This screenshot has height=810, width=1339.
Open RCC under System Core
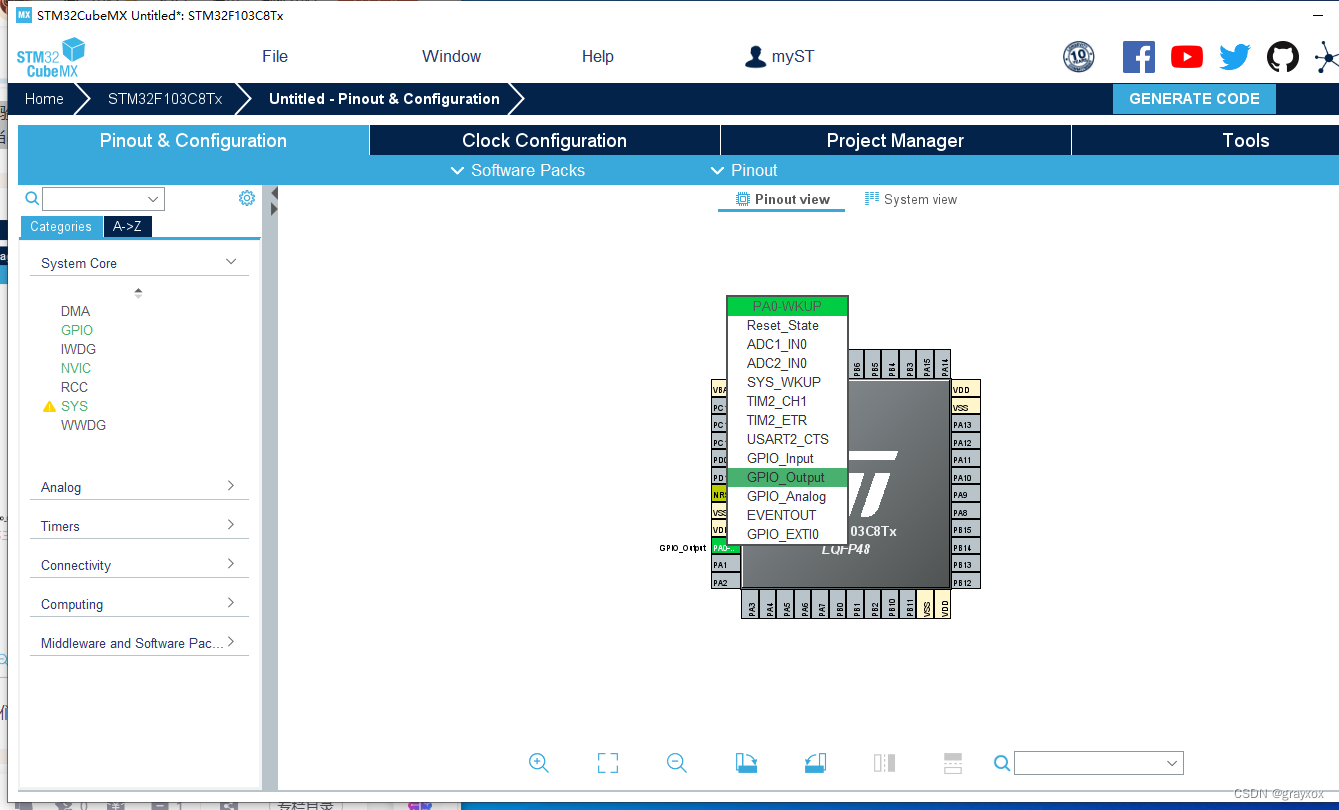74,387
